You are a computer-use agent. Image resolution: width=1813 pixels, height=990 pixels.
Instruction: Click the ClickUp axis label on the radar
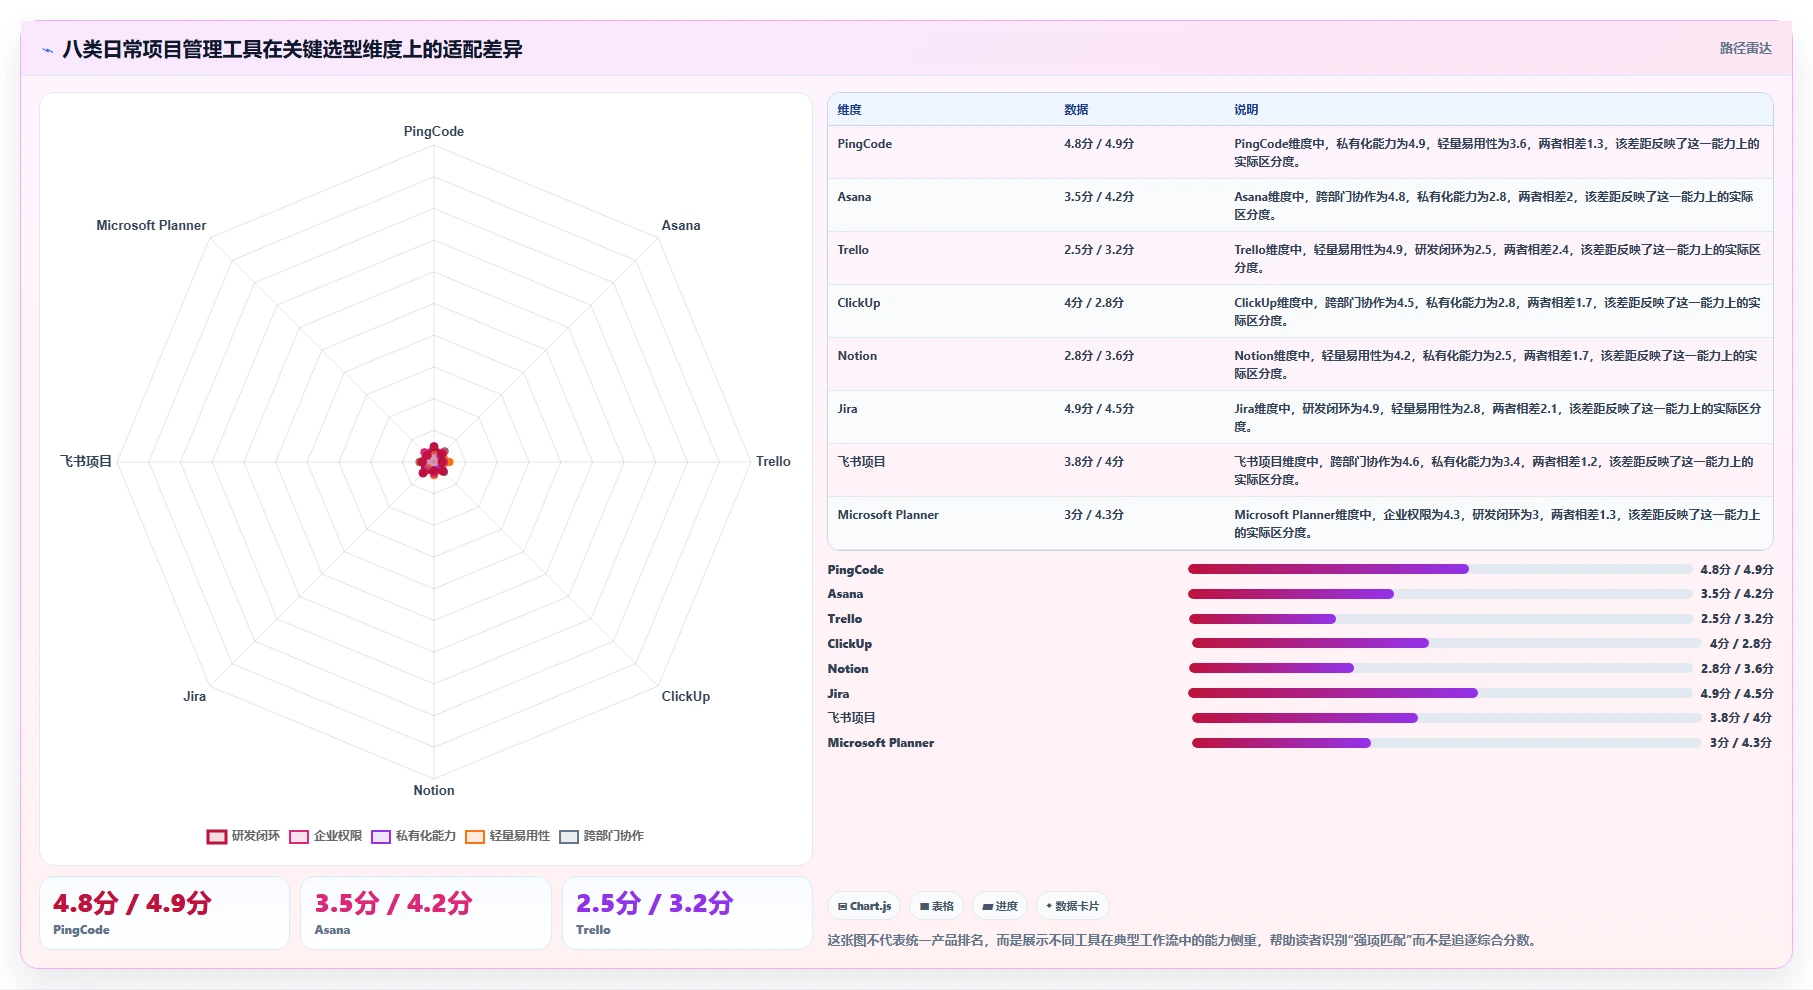click(x=686, y=697)
